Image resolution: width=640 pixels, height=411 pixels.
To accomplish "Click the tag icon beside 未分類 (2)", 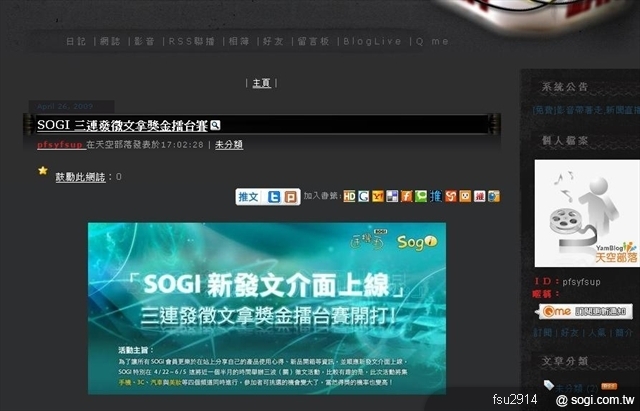I will [x=549, y=384].
